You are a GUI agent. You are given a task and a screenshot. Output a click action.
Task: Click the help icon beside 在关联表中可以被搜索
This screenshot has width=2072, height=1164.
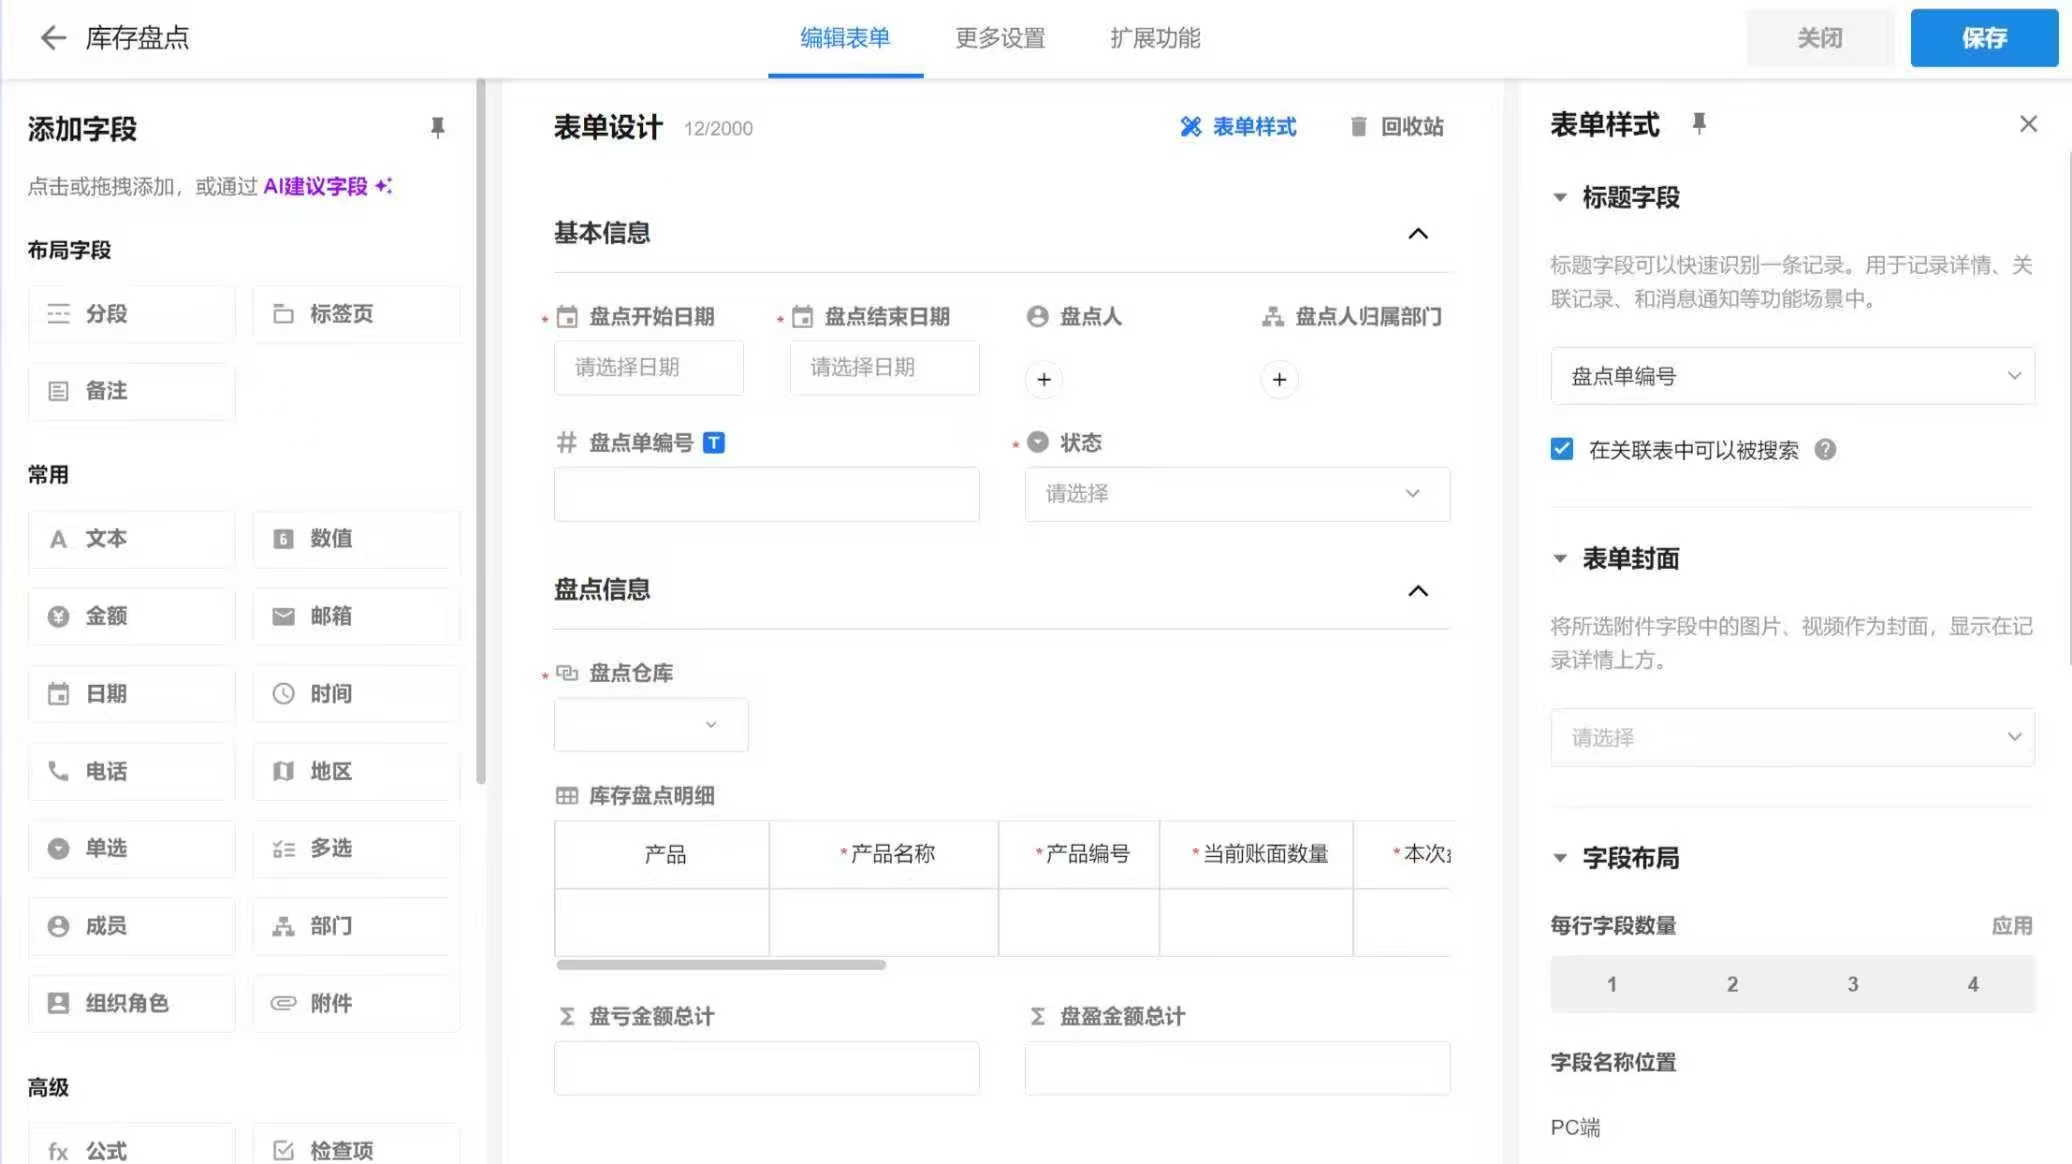click(x=1825, y=450)
